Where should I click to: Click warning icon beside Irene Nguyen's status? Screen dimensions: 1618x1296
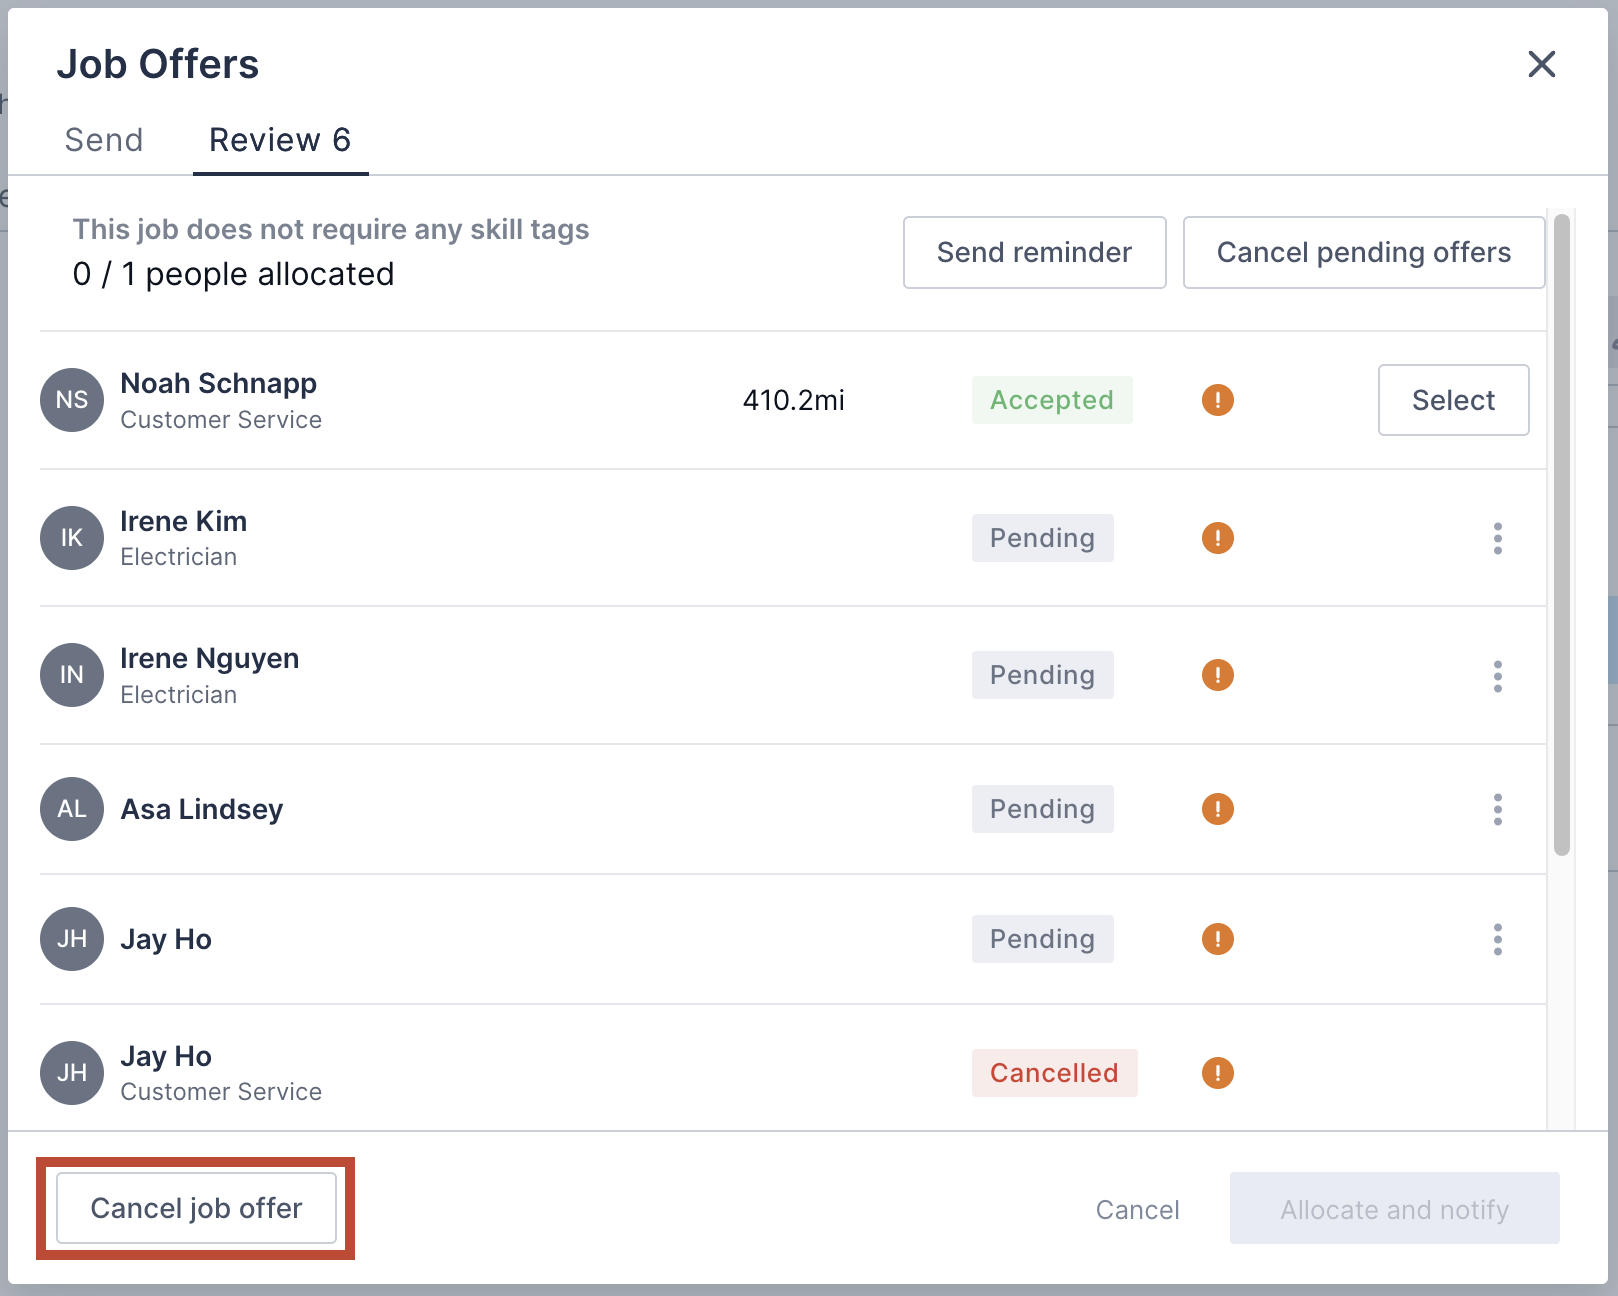(1217, 675)
